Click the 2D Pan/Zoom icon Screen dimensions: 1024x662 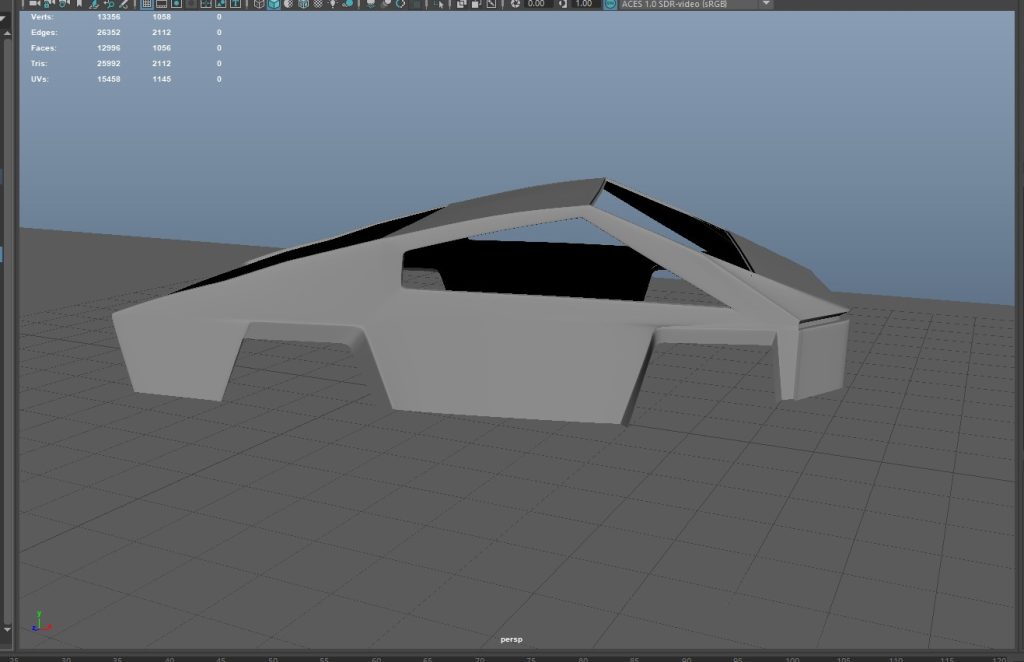coord(109,4)
